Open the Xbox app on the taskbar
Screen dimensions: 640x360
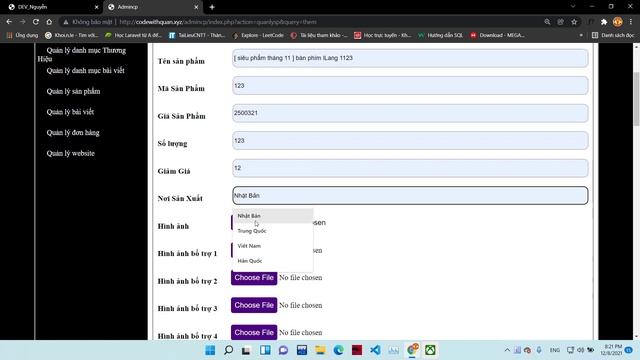(430, 350)
